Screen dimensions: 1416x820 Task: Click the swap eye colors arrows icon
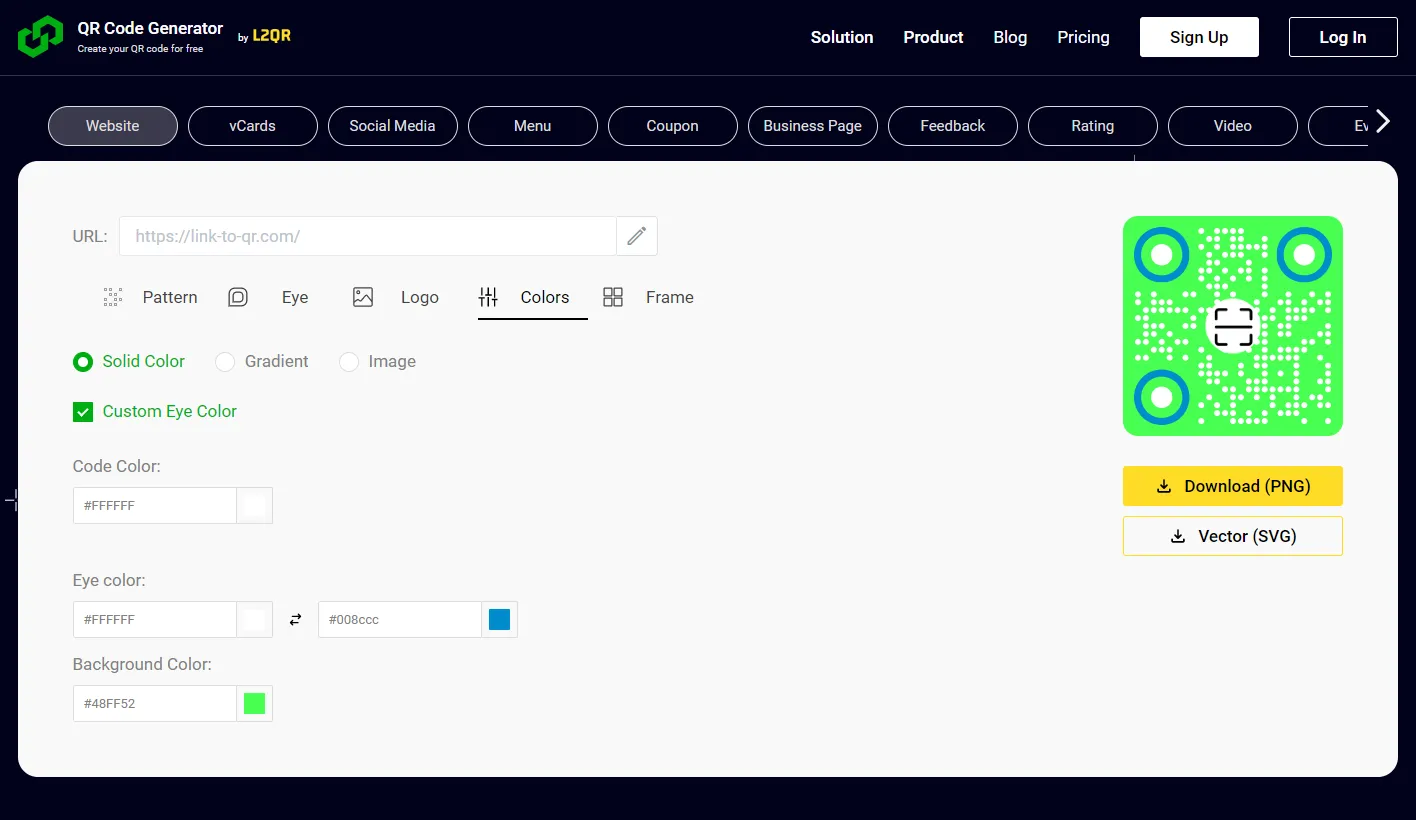pyautogui.click(x=295, y=620)
